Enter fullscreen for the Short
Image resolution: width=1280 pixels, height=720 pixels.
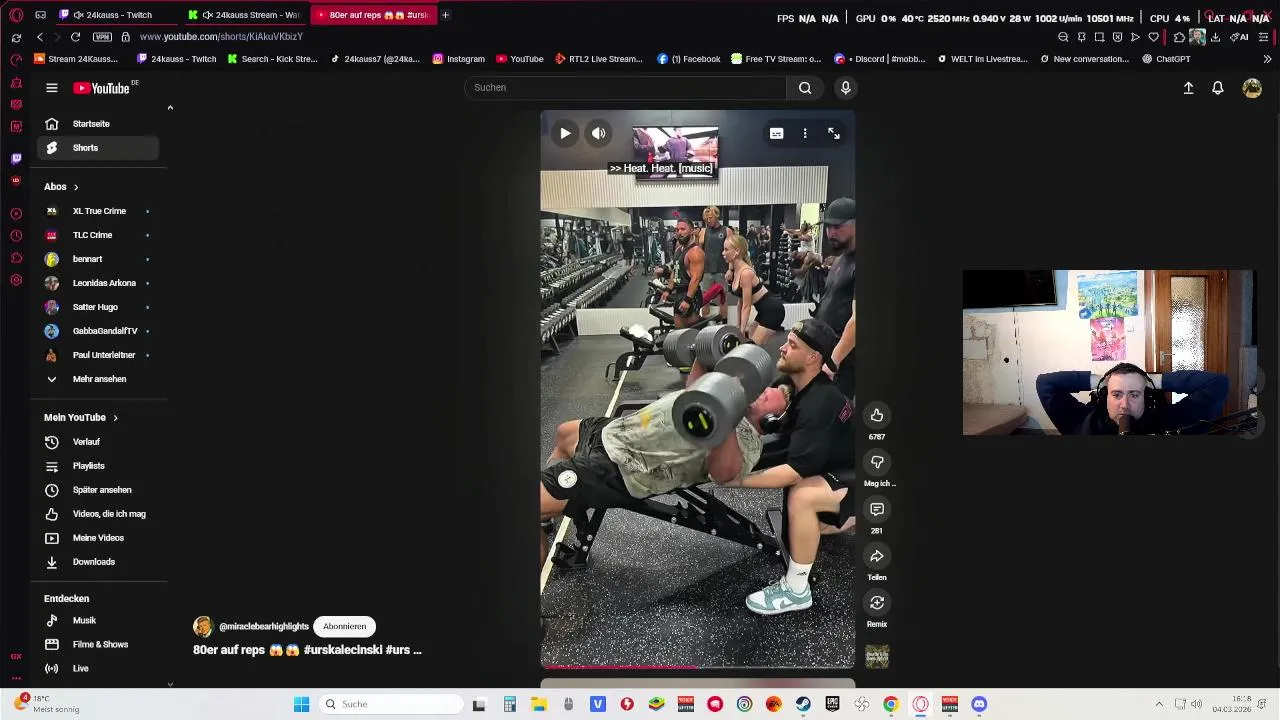tap(834, 133)
